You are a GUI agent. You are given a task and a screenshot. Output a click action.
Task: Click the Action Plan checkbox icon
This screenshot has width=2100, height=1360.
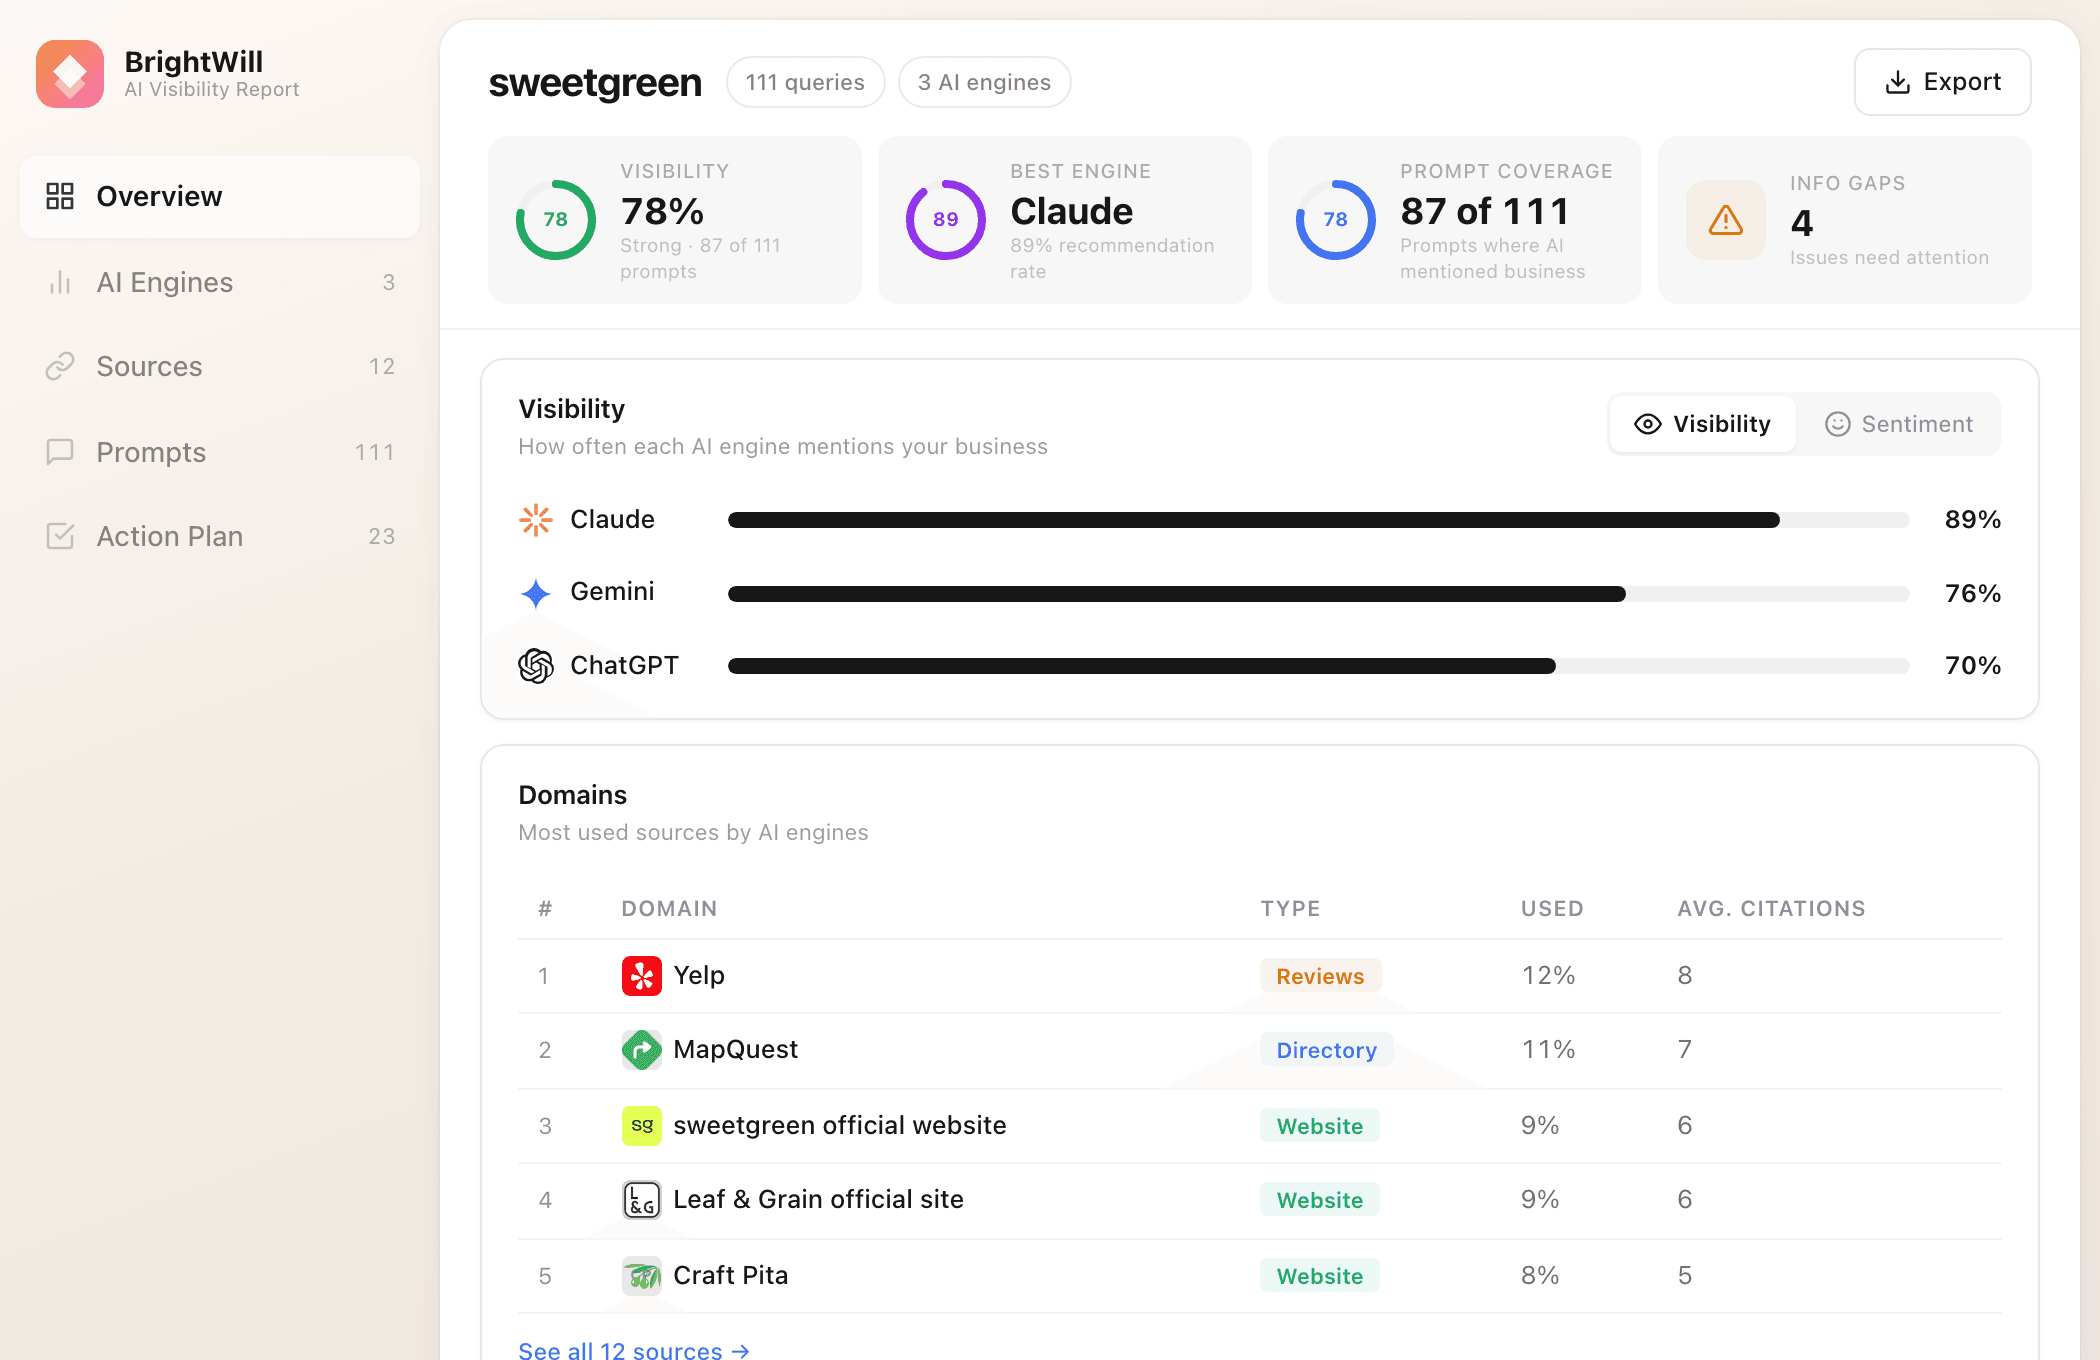click(60, 537)
